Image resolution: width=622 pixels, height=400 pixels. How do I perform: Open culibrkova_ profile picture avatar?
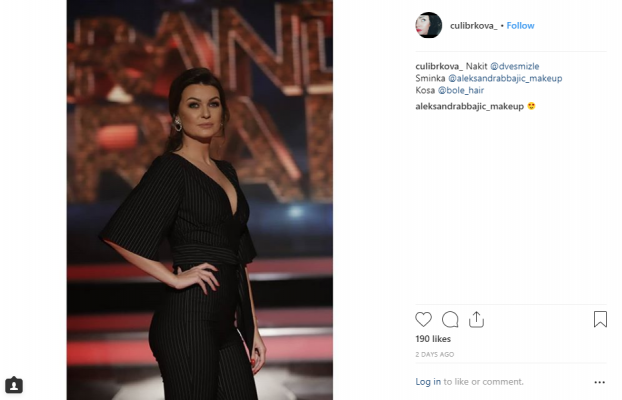tap(428, 25)
